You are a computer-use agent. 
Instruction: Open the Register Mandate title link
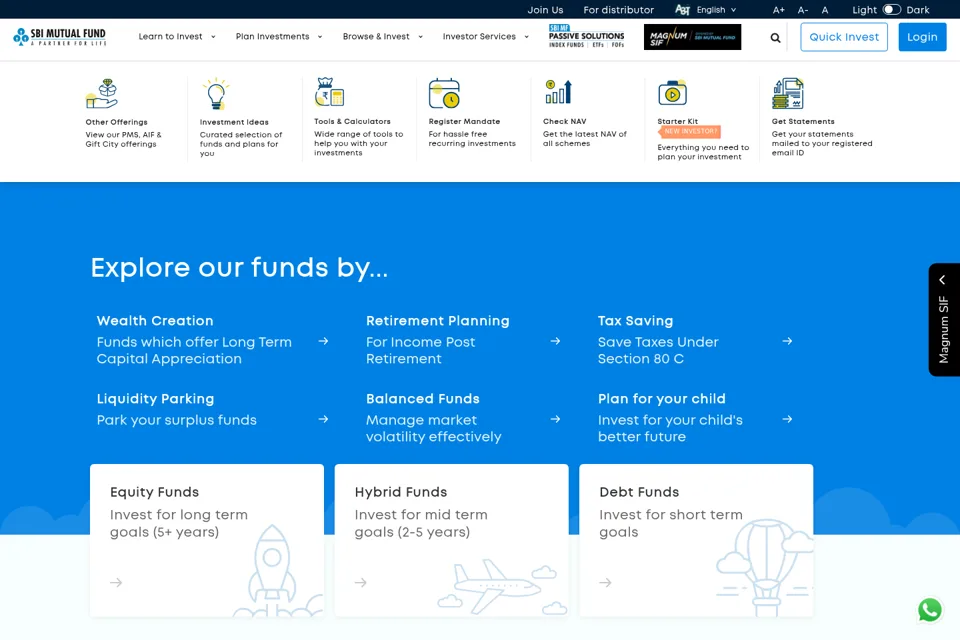pyautogui.click(x=464, y=121)
